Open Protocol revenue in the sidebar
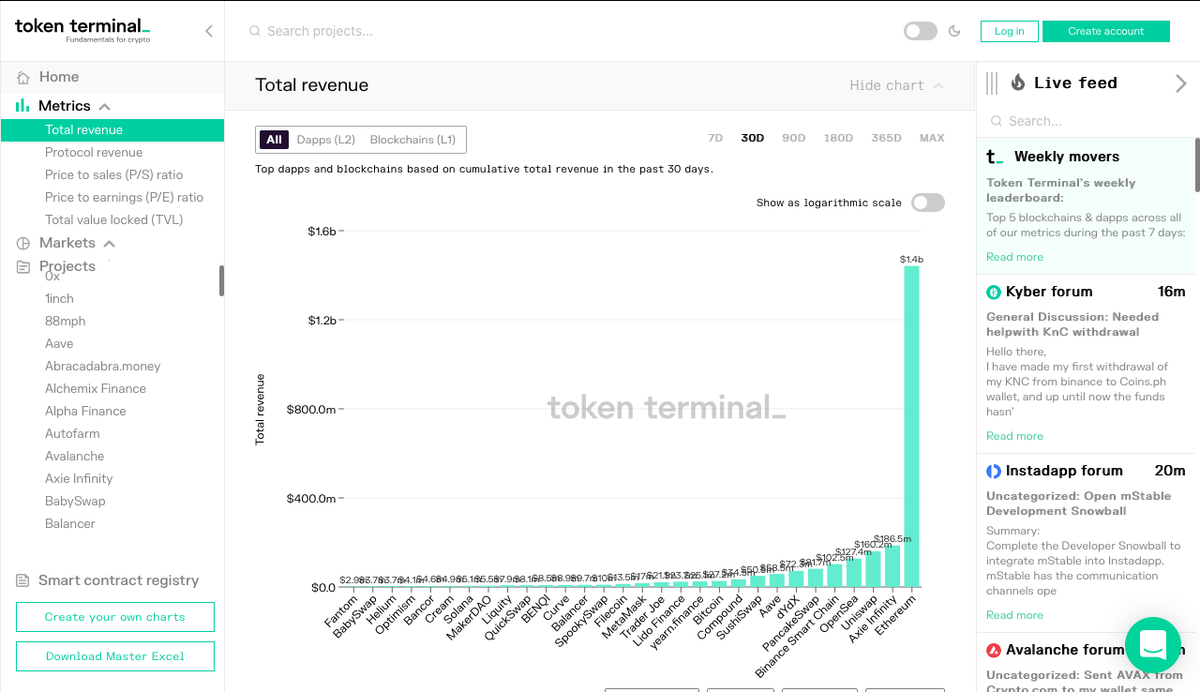 pyautogui.click(x=94, y=153)
